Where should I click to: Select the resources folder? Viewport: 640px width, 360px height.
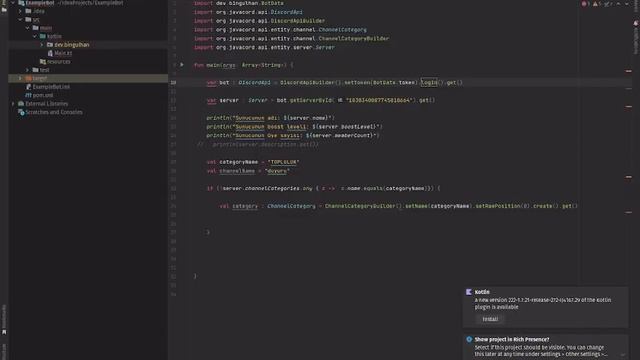59,62
